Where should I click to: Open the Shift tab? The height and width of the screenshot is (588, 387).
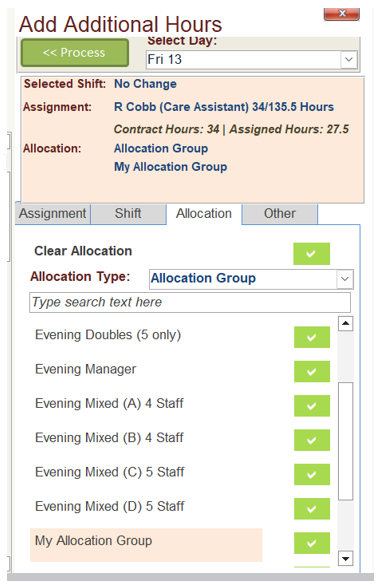click(128, 214)
